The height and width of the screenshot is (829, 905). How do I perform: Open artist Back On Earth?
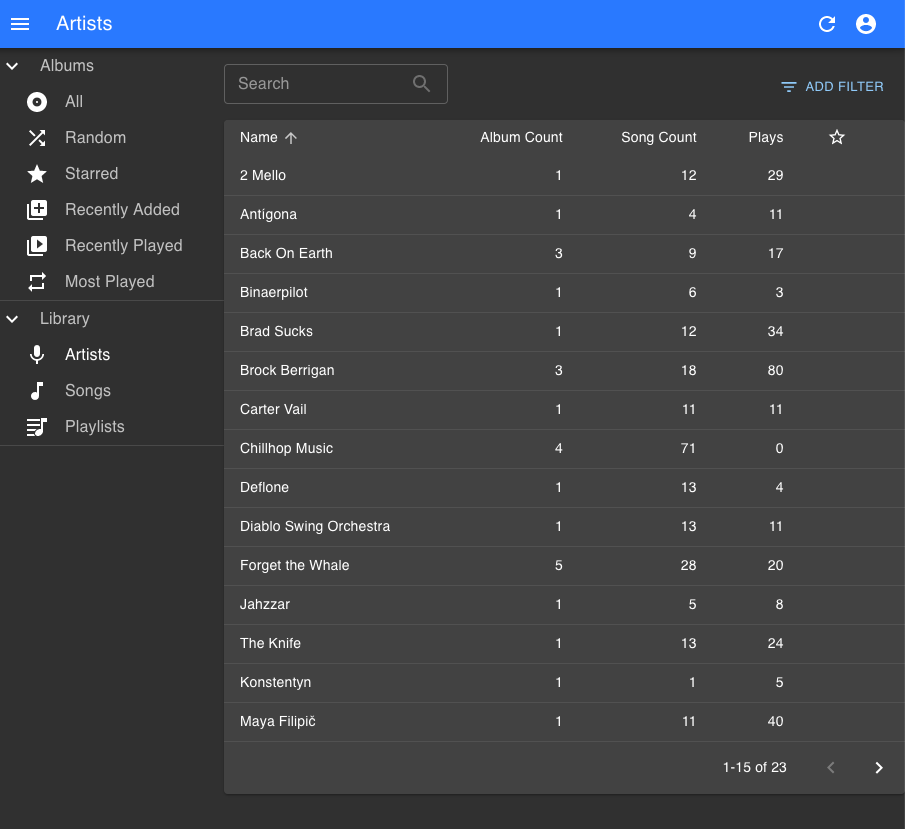coord(564,253)
